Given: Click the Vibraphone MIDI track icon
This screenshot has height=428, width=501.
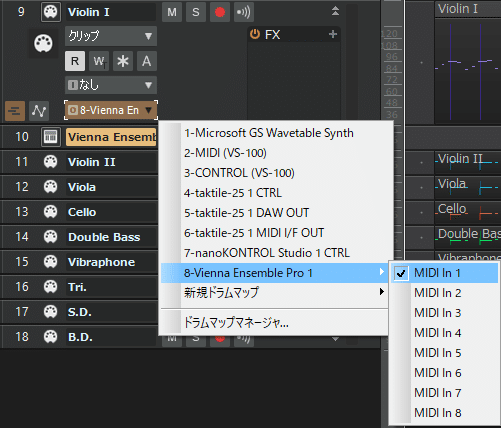Looking at the screenshot, I should (x=51, y=262).
